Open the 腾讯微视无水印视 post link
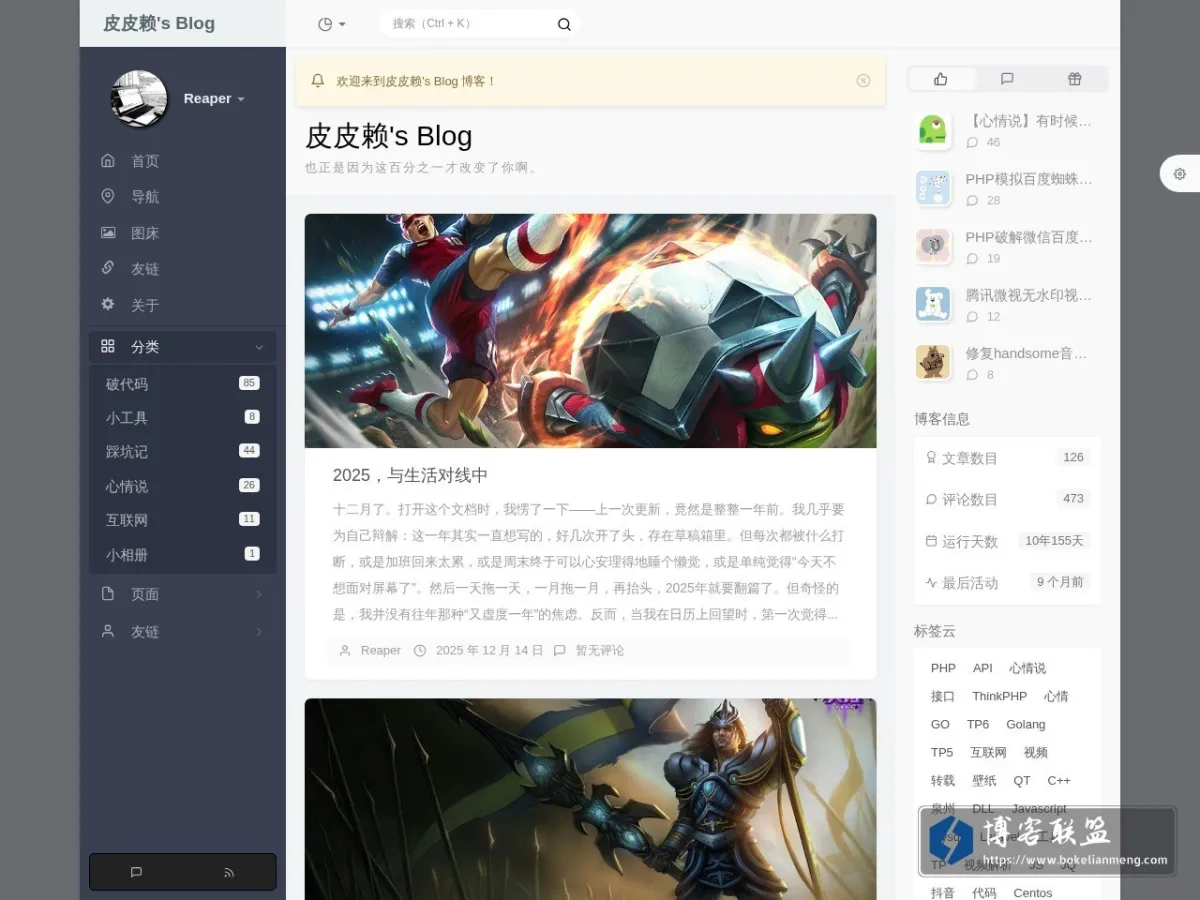The height and width of the screenshot is (900, 1200). click(x=1029, y=295)
